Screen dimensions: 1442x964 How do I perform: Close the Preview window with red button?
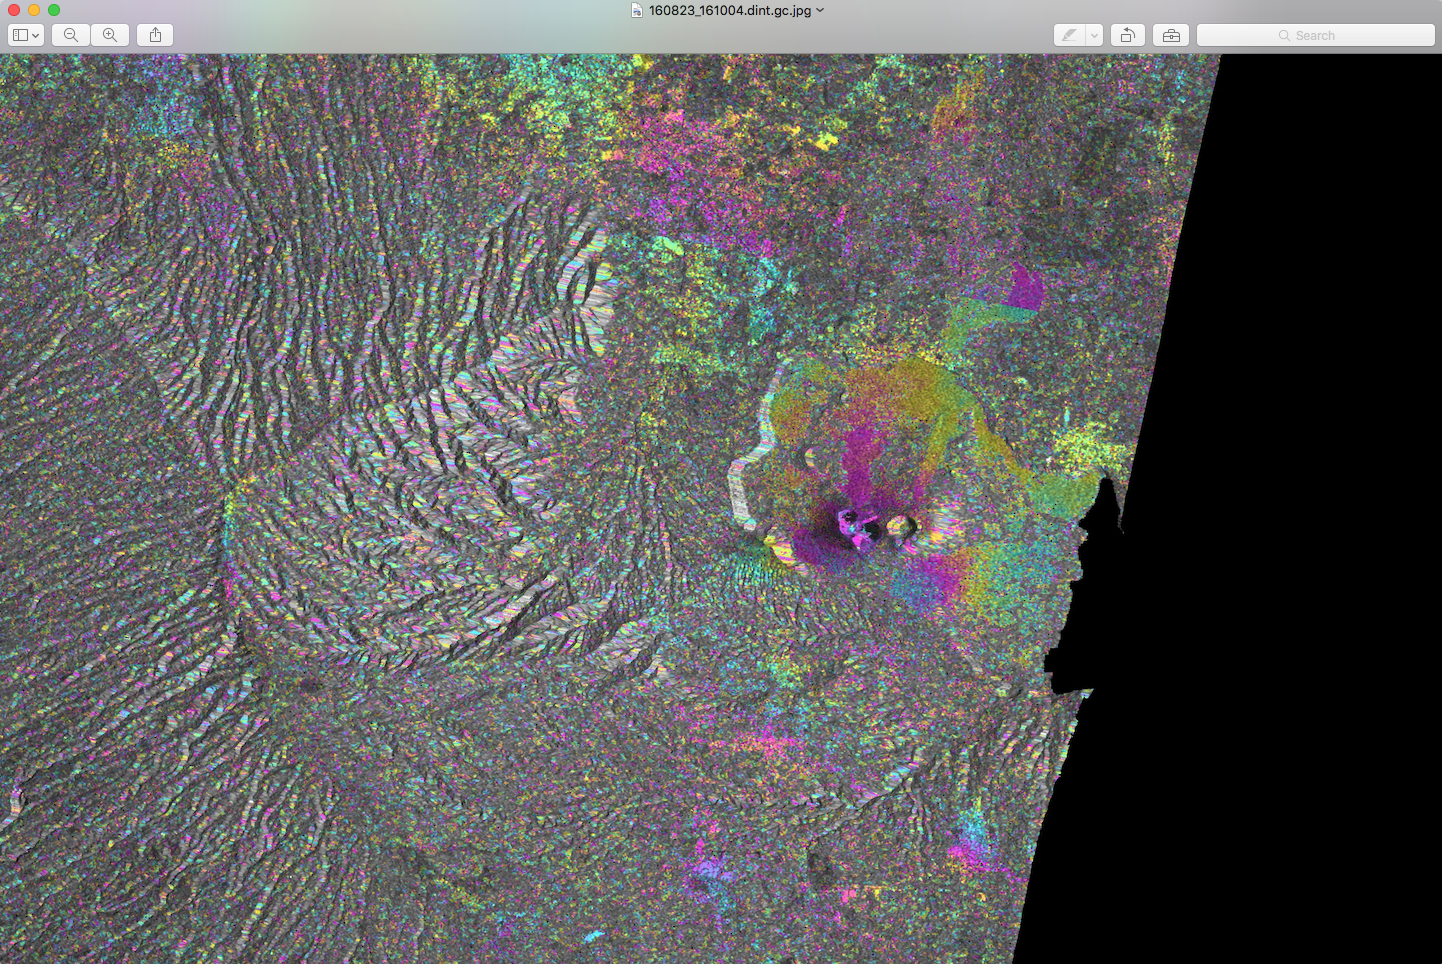tap(14, 10)
